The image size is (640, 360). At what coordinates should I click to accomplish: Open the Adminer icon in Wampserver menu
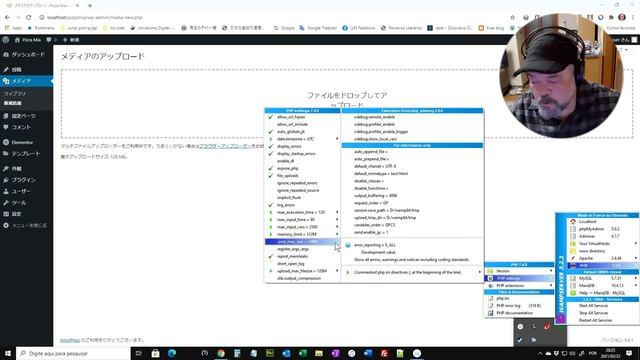pyautogui.click(x=573, y=236)
